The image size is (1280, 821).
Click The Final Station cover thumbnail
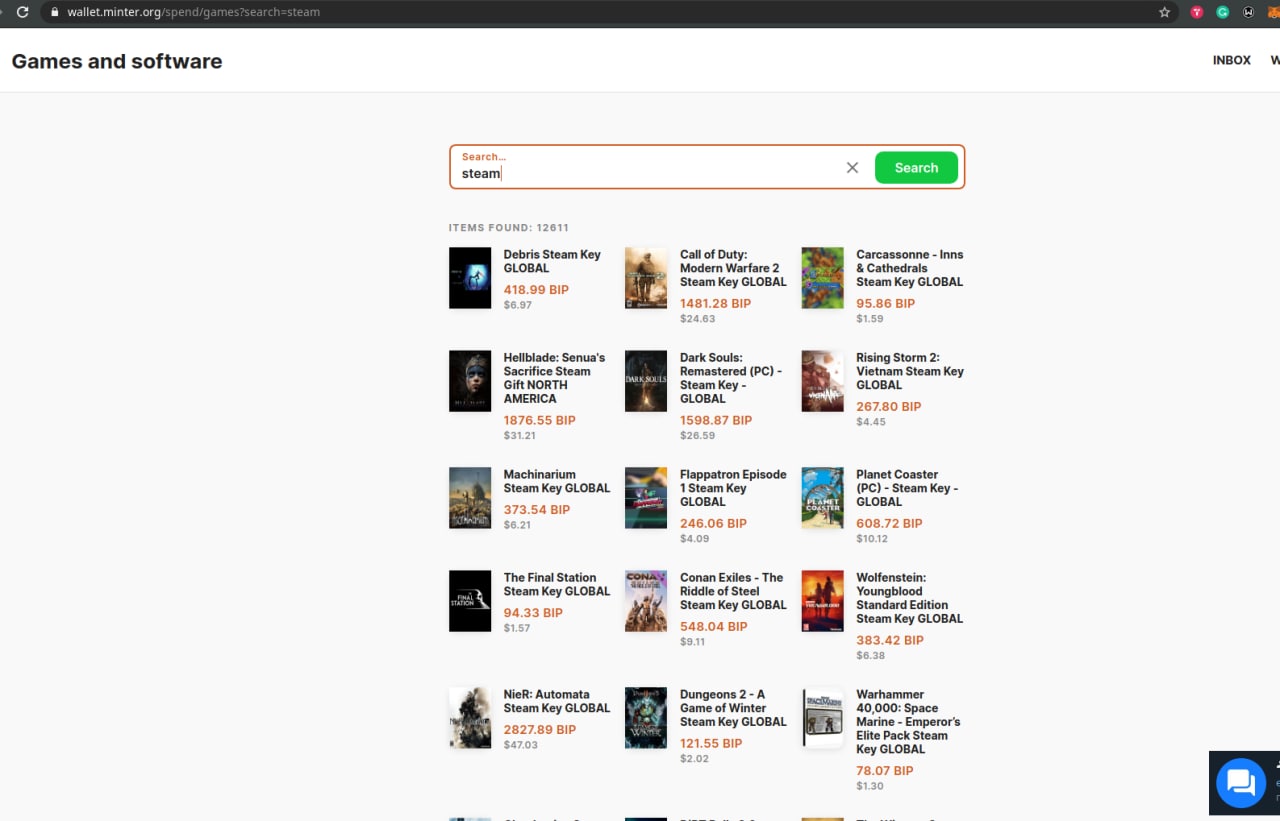click(470, 601)
